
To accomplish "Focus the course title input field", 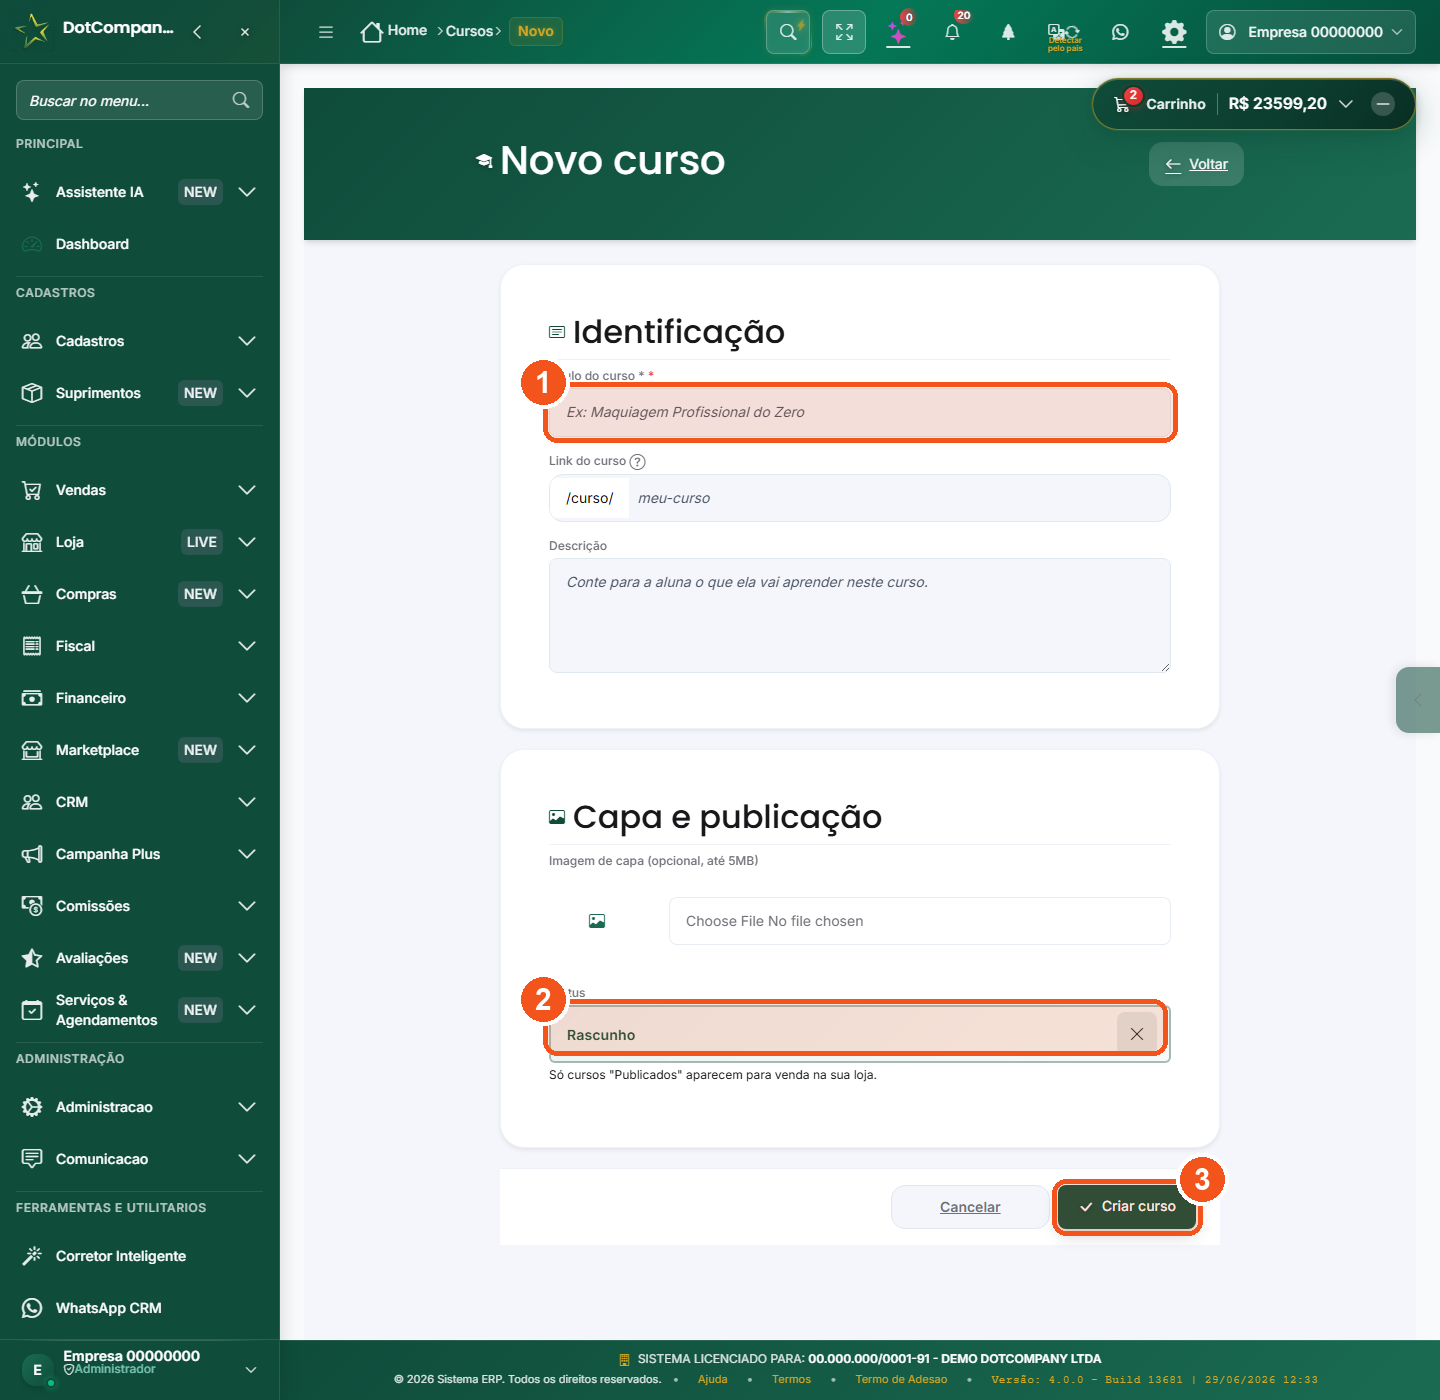I will (x=860, y=412).
